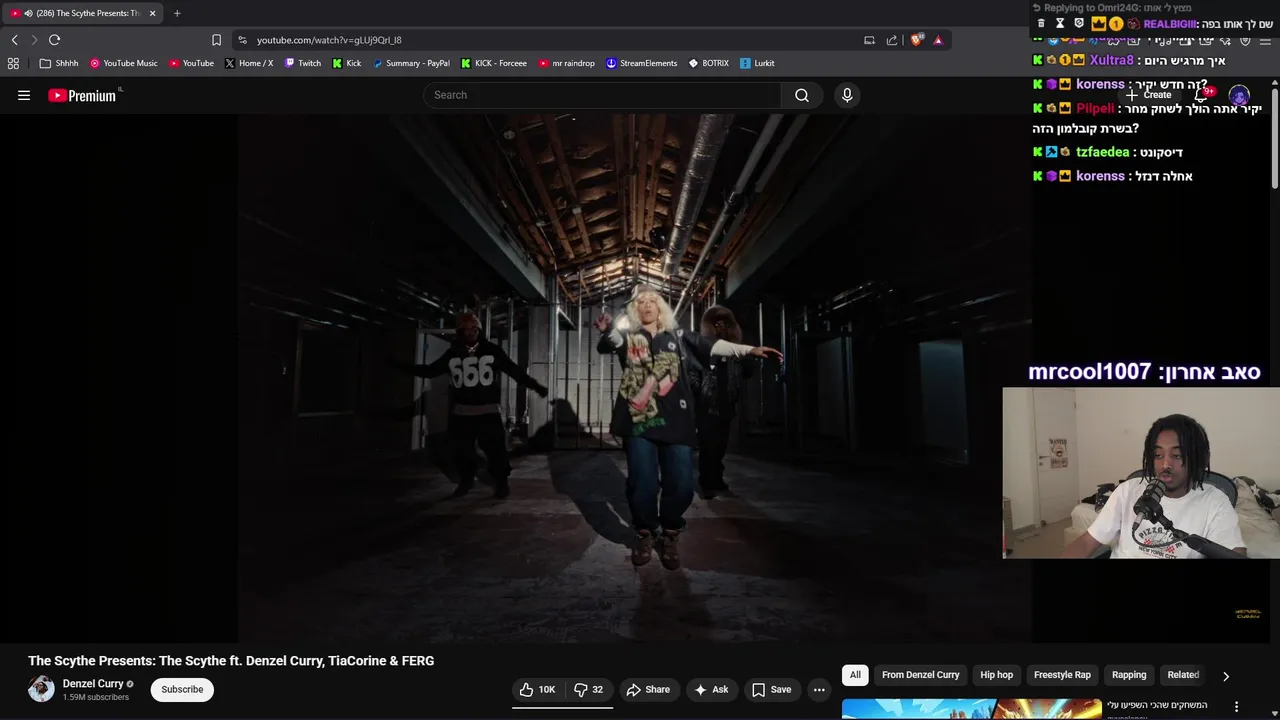Open the Twitch bookmark
The image size is (1280, 720).
click(x=302, y=63)
